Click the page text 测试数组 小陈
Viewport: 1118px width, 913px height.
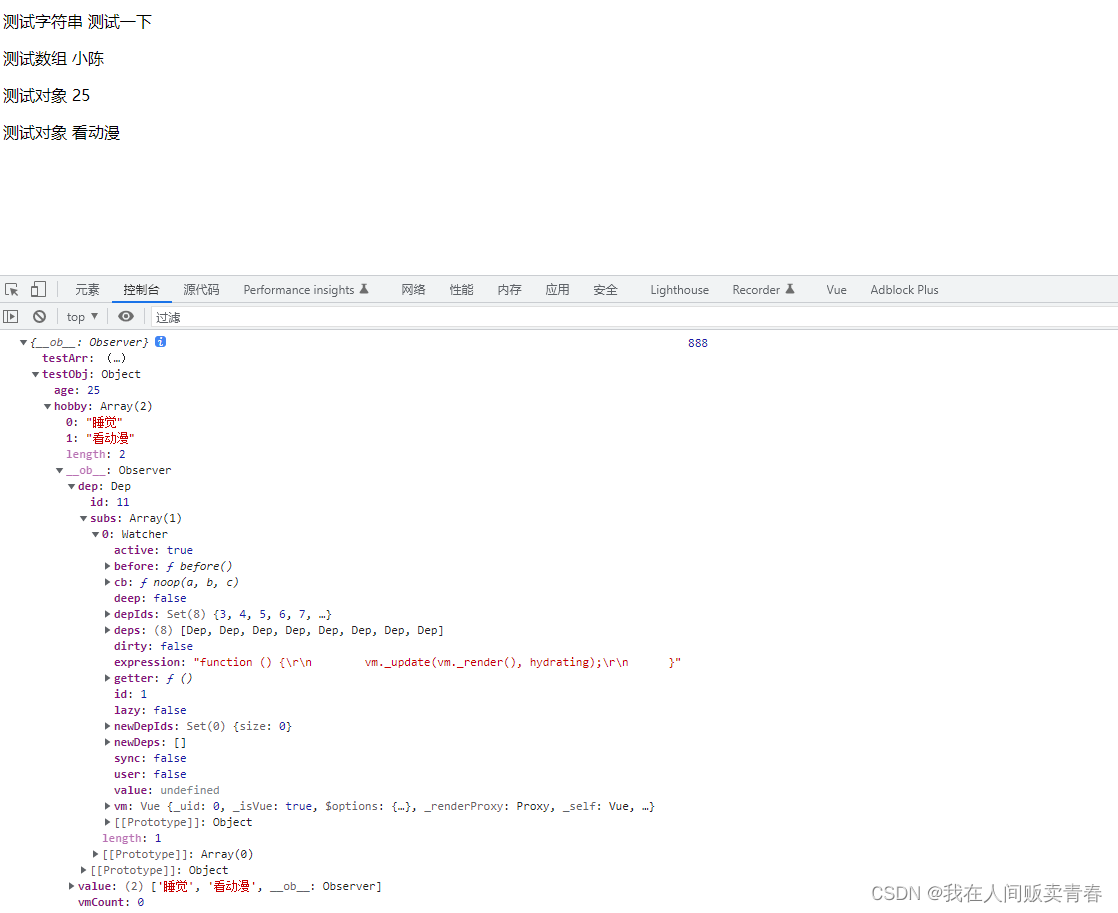53,58
